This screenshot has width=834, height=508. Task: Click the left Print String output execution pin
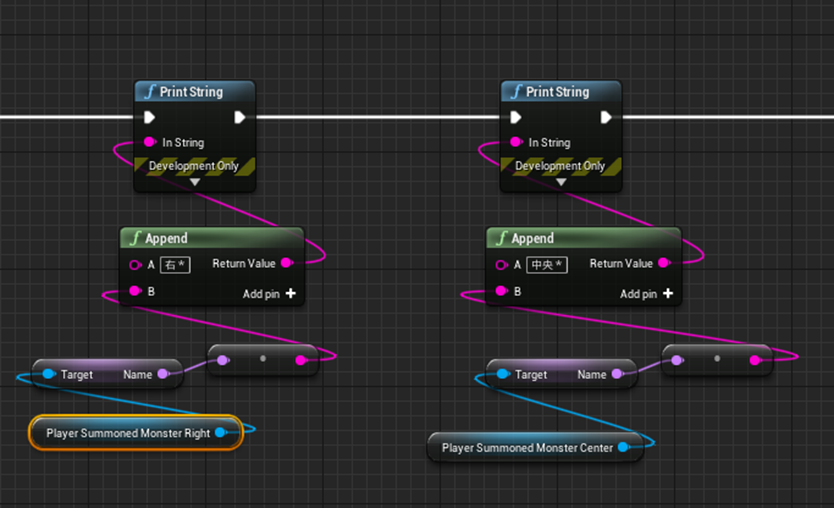pos(239,117)
